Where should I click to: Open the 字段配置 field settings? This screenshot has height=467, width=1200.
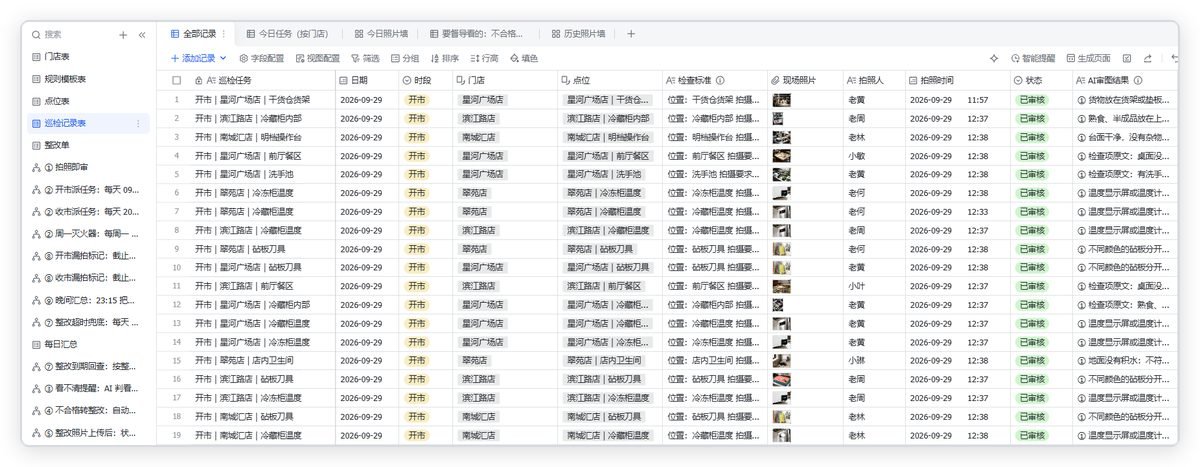tap(262, 58)
